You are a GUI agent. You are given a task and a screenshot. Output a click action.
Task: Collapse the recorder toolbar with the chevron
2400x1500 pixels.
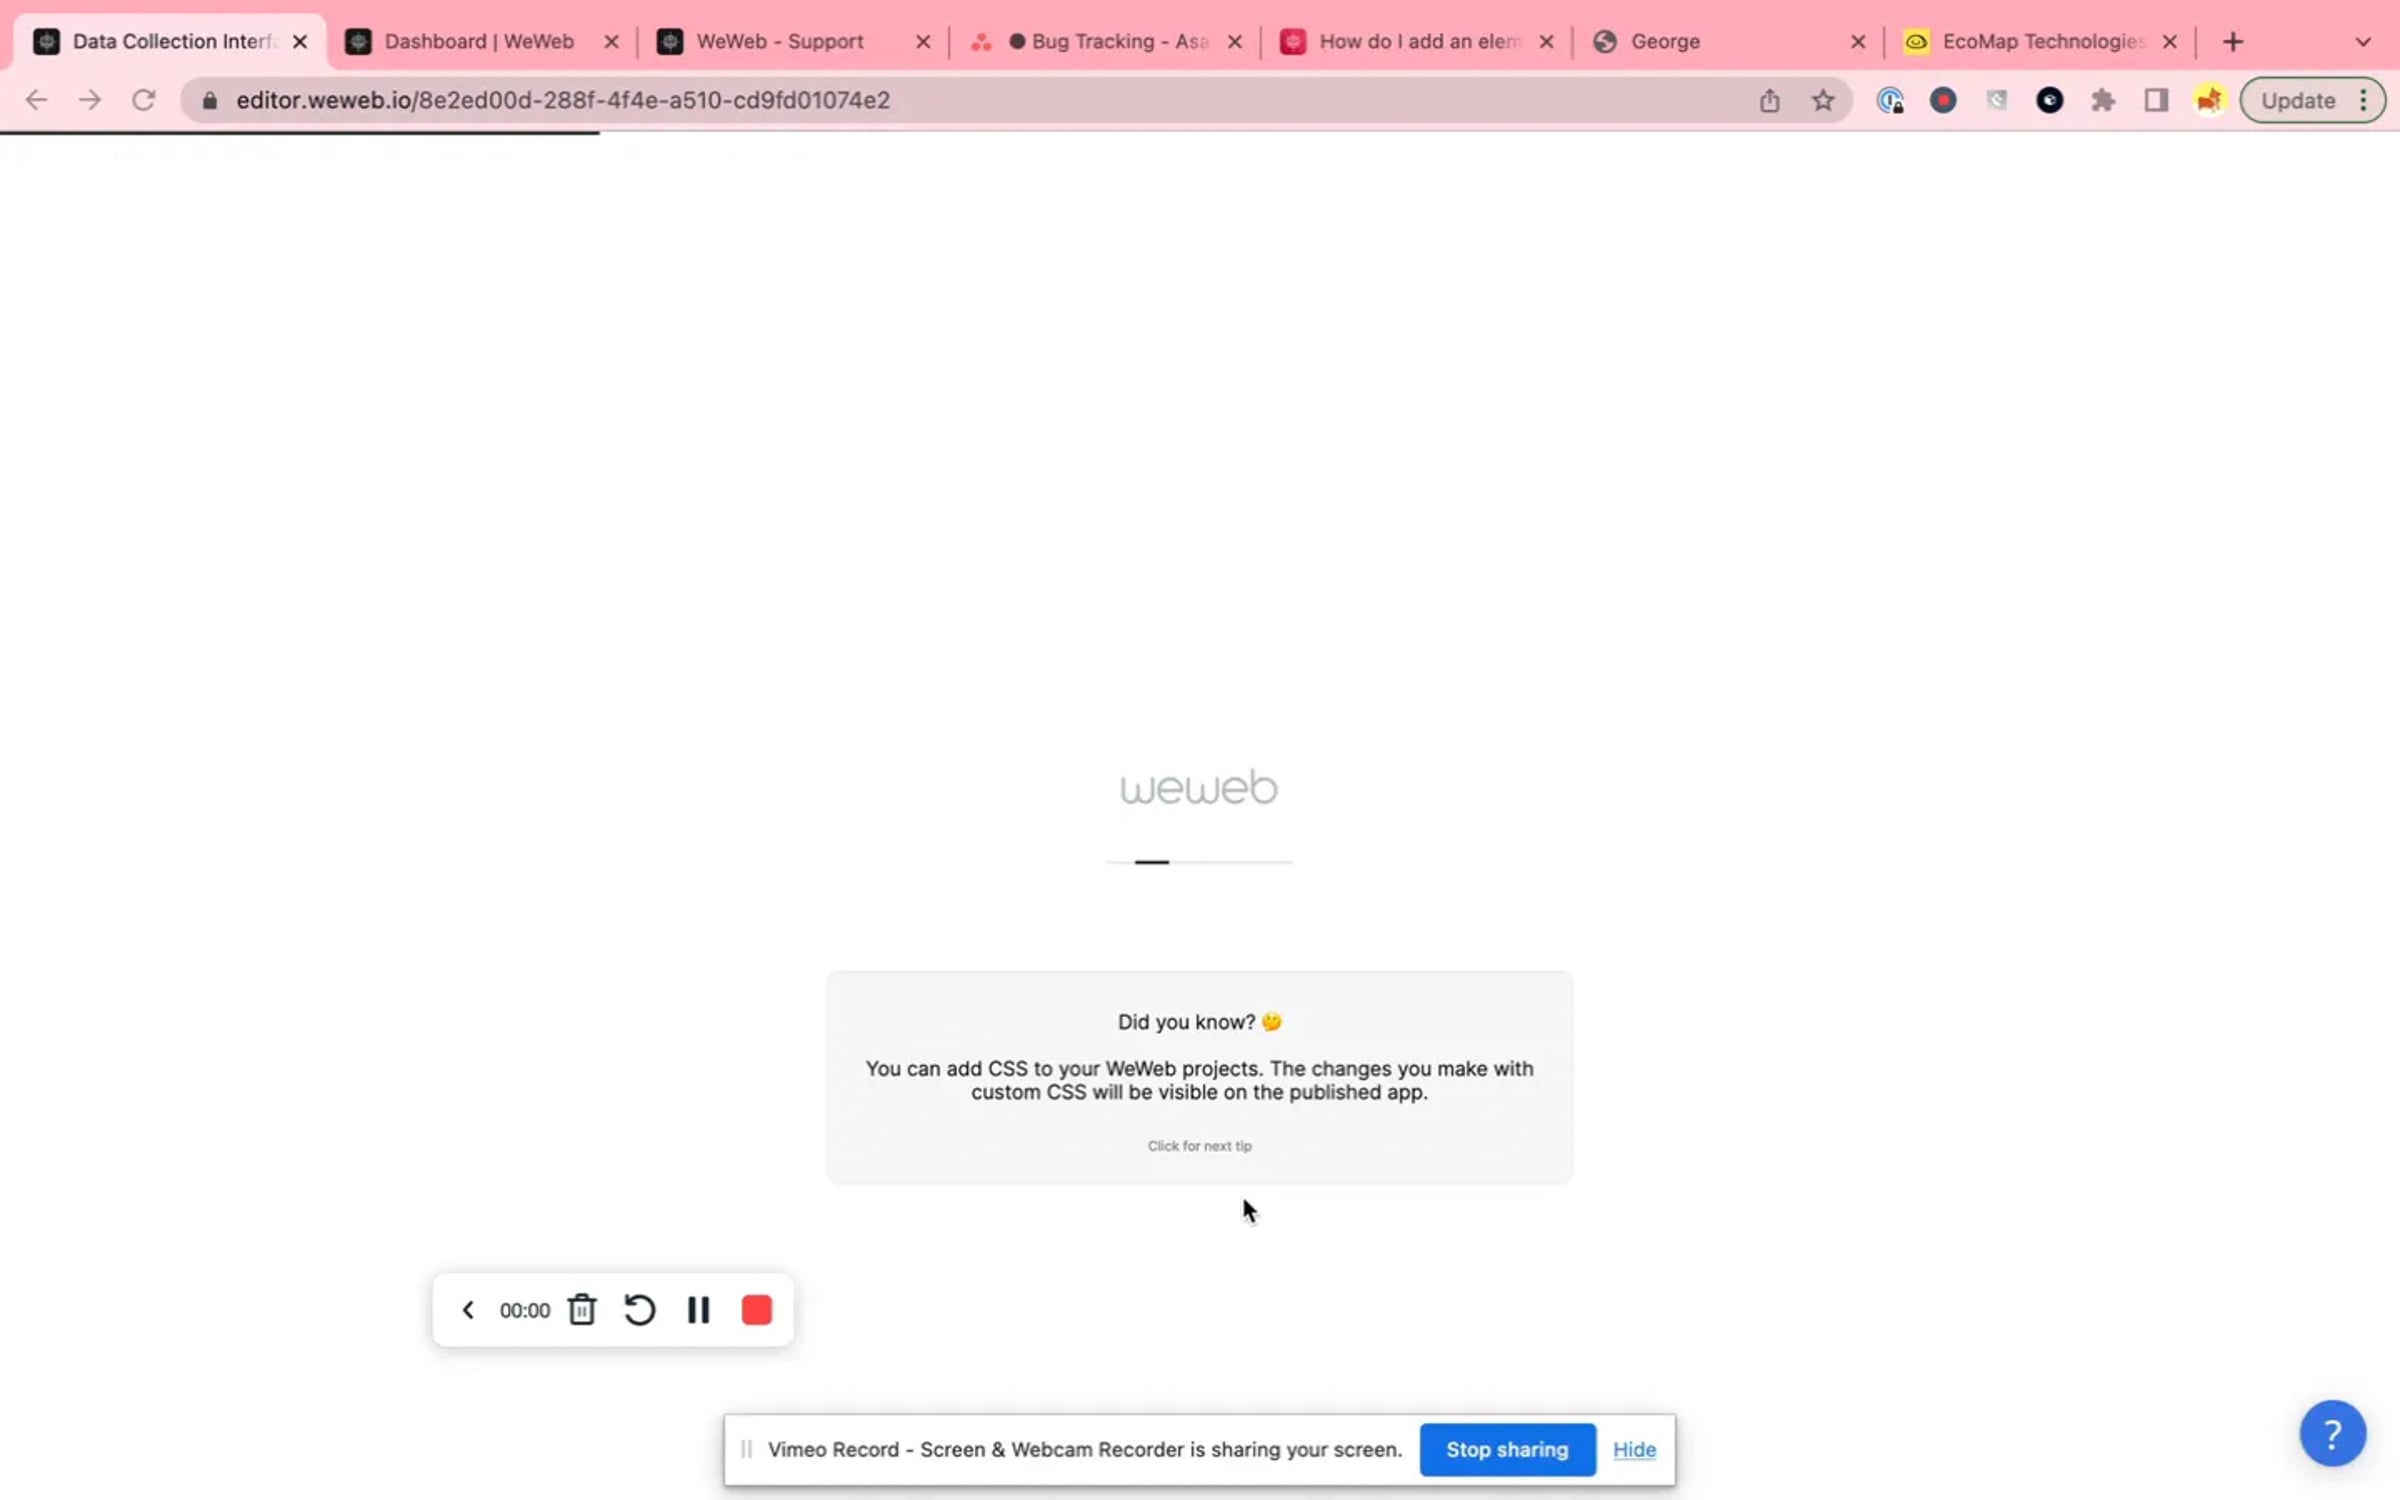coord(467,1310)
